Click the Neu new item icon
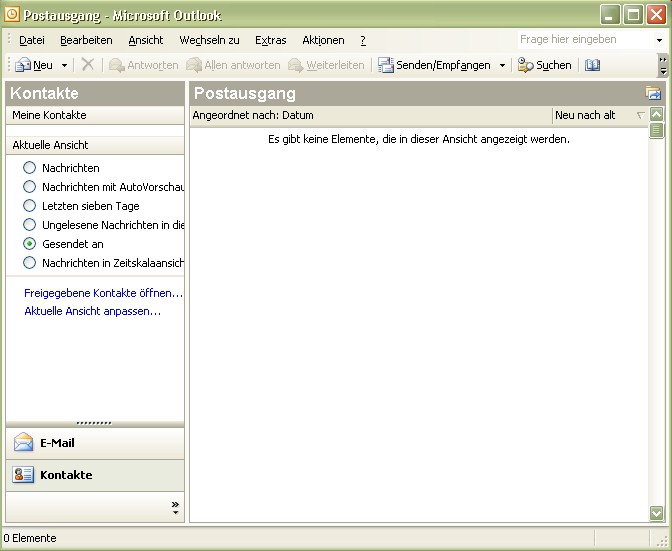Image resolution: width=672 pixels, height=551 pixels. [x=23, y=65]
